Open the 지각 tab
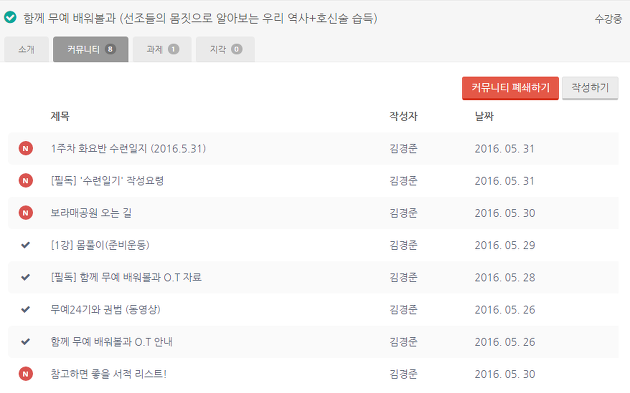The height and width of the screenshot is (393, 630). (x=225, y=49)
